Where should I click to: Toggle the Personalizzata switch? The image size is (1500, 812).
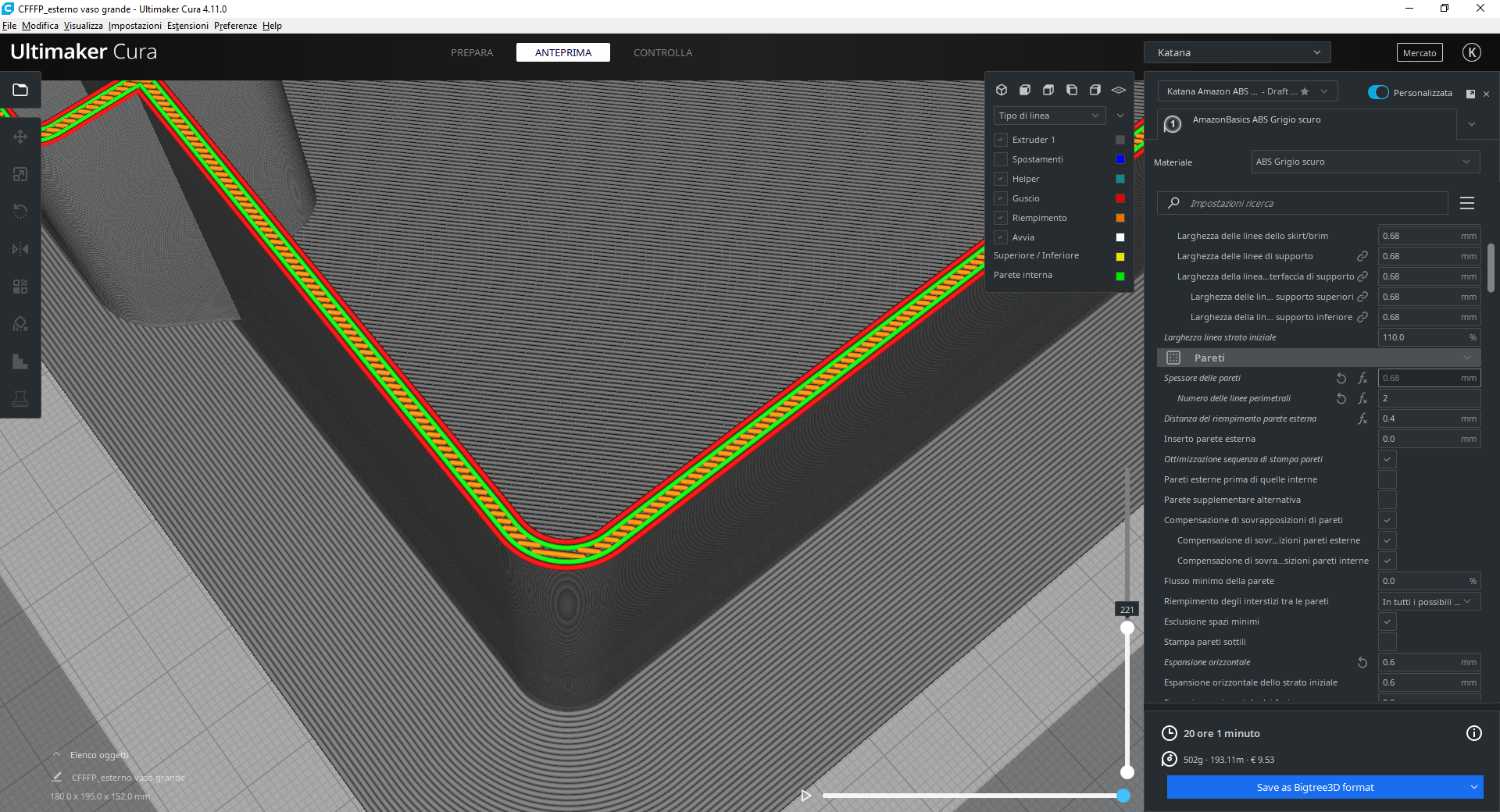tap(1378, 92)
